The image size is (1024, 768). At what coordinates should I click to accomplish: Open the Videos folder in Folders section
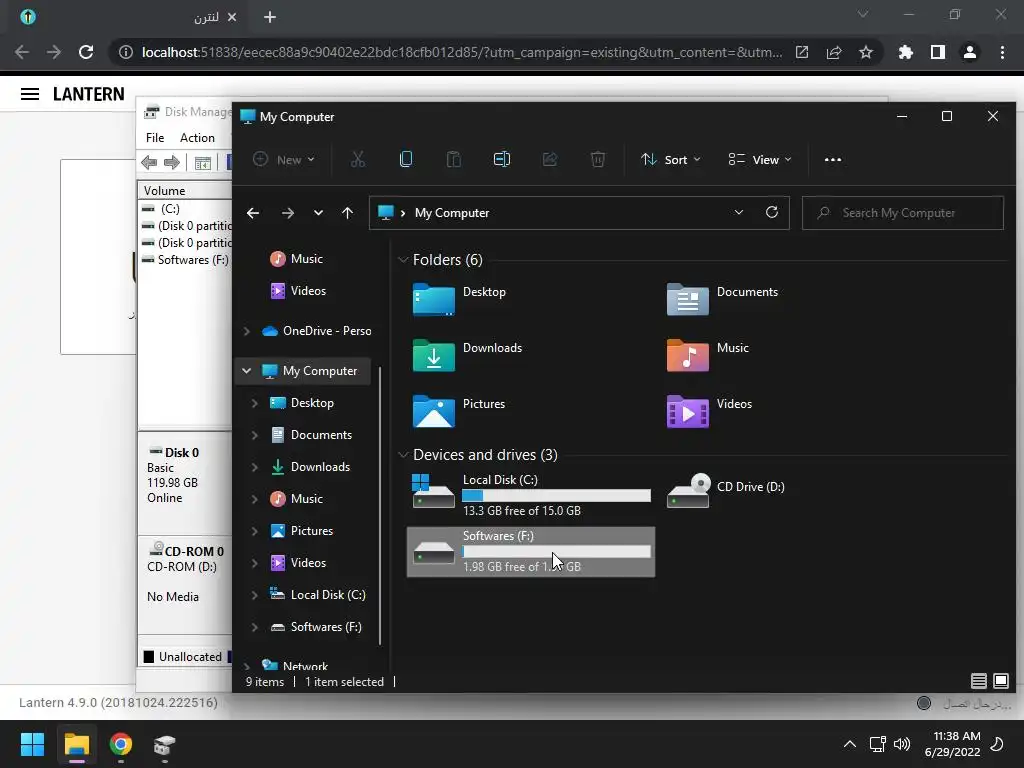[x=687, y=411]
